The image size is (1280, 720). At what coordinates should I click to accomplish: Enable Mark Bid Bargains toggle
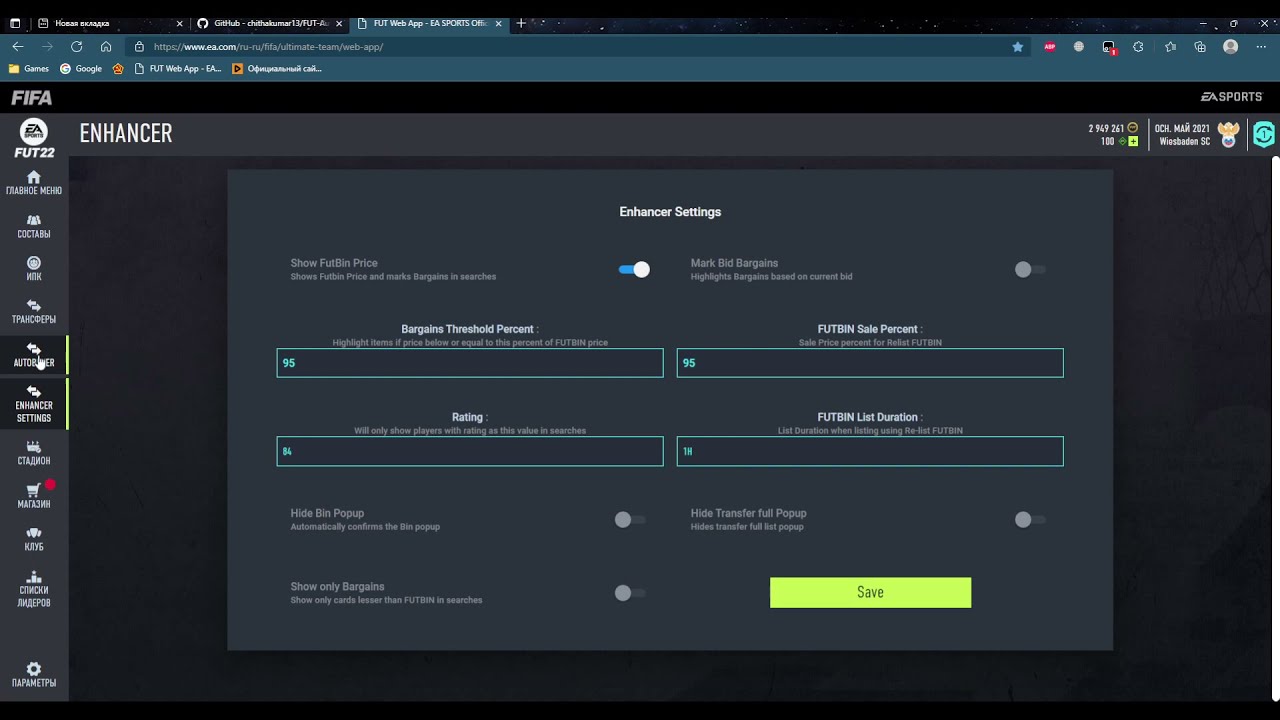[x=1030, y=269]
